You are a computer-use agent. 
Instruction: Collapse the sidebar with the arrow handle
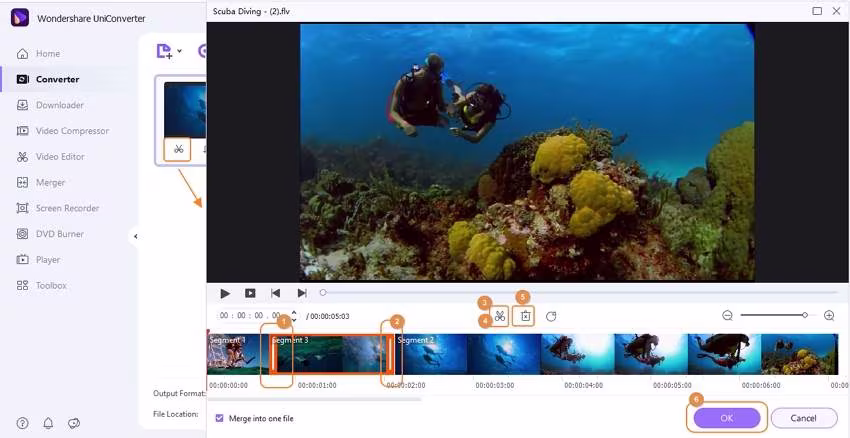click(136, 236)
